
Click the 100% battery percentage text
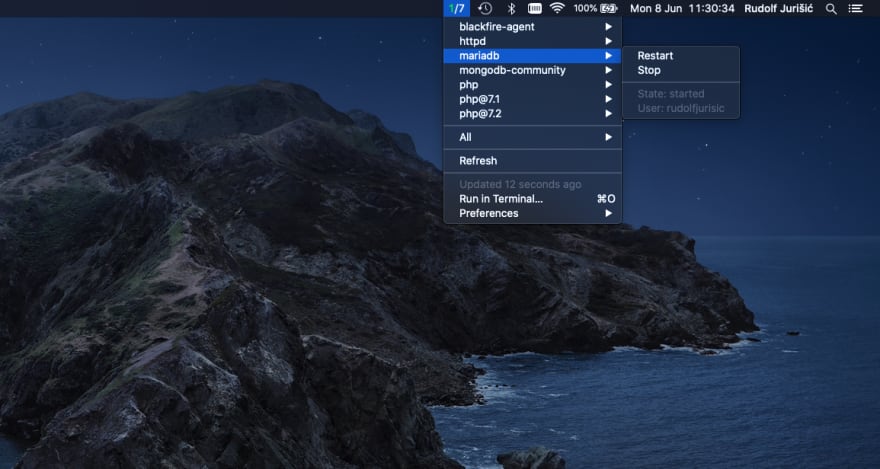pyautogui.click(x=585, y=8)
